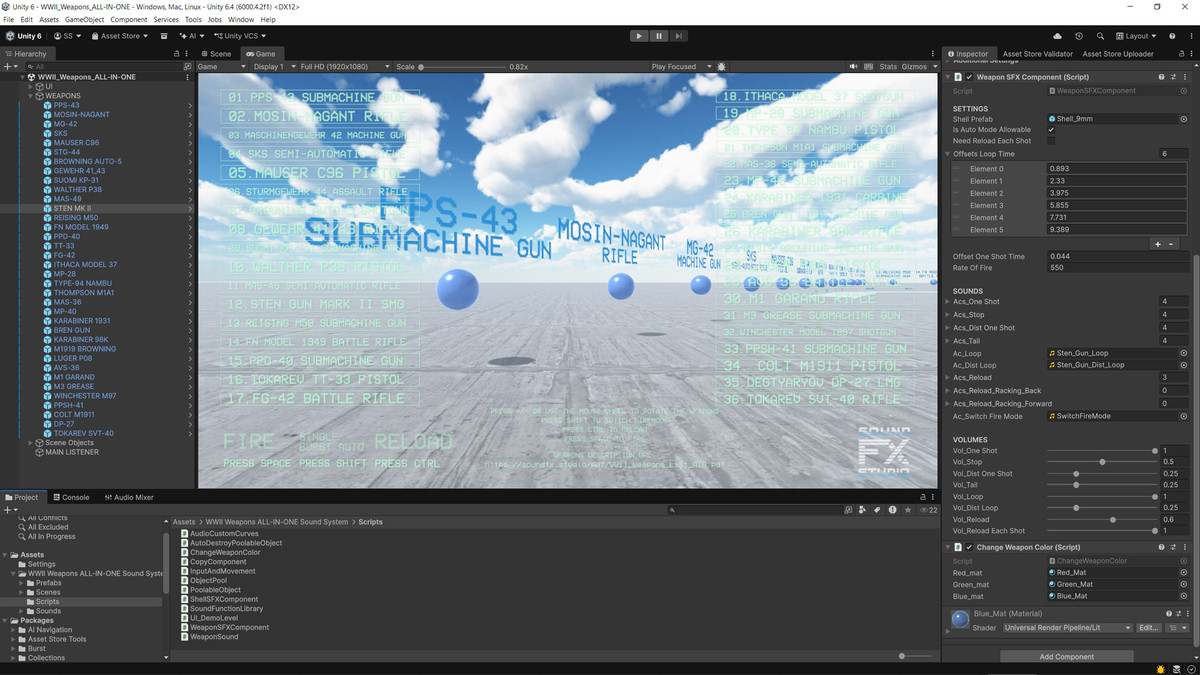Toggle Change Weapon Color enabled checkbox
Image resolution: width=1200 pixels, height=675 pixels.
pyautogui.click(x=969, y=547)
